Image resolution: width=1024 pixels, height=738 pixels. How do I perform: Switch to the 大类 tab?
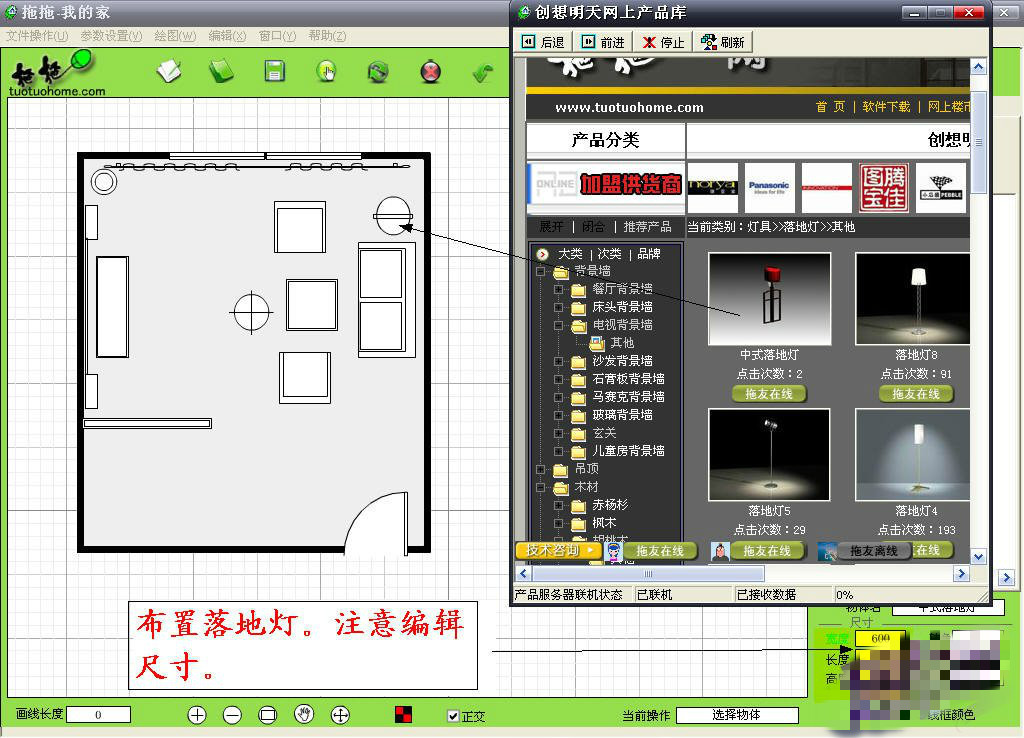pyautogui.click(x=570, y=253)
